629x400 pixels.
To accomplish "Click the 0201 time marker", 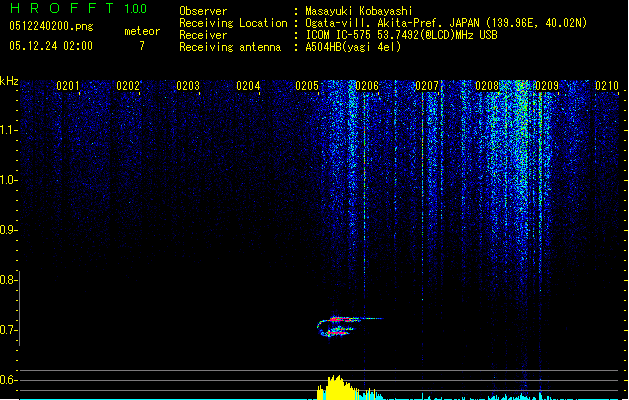I will (68, 85).
